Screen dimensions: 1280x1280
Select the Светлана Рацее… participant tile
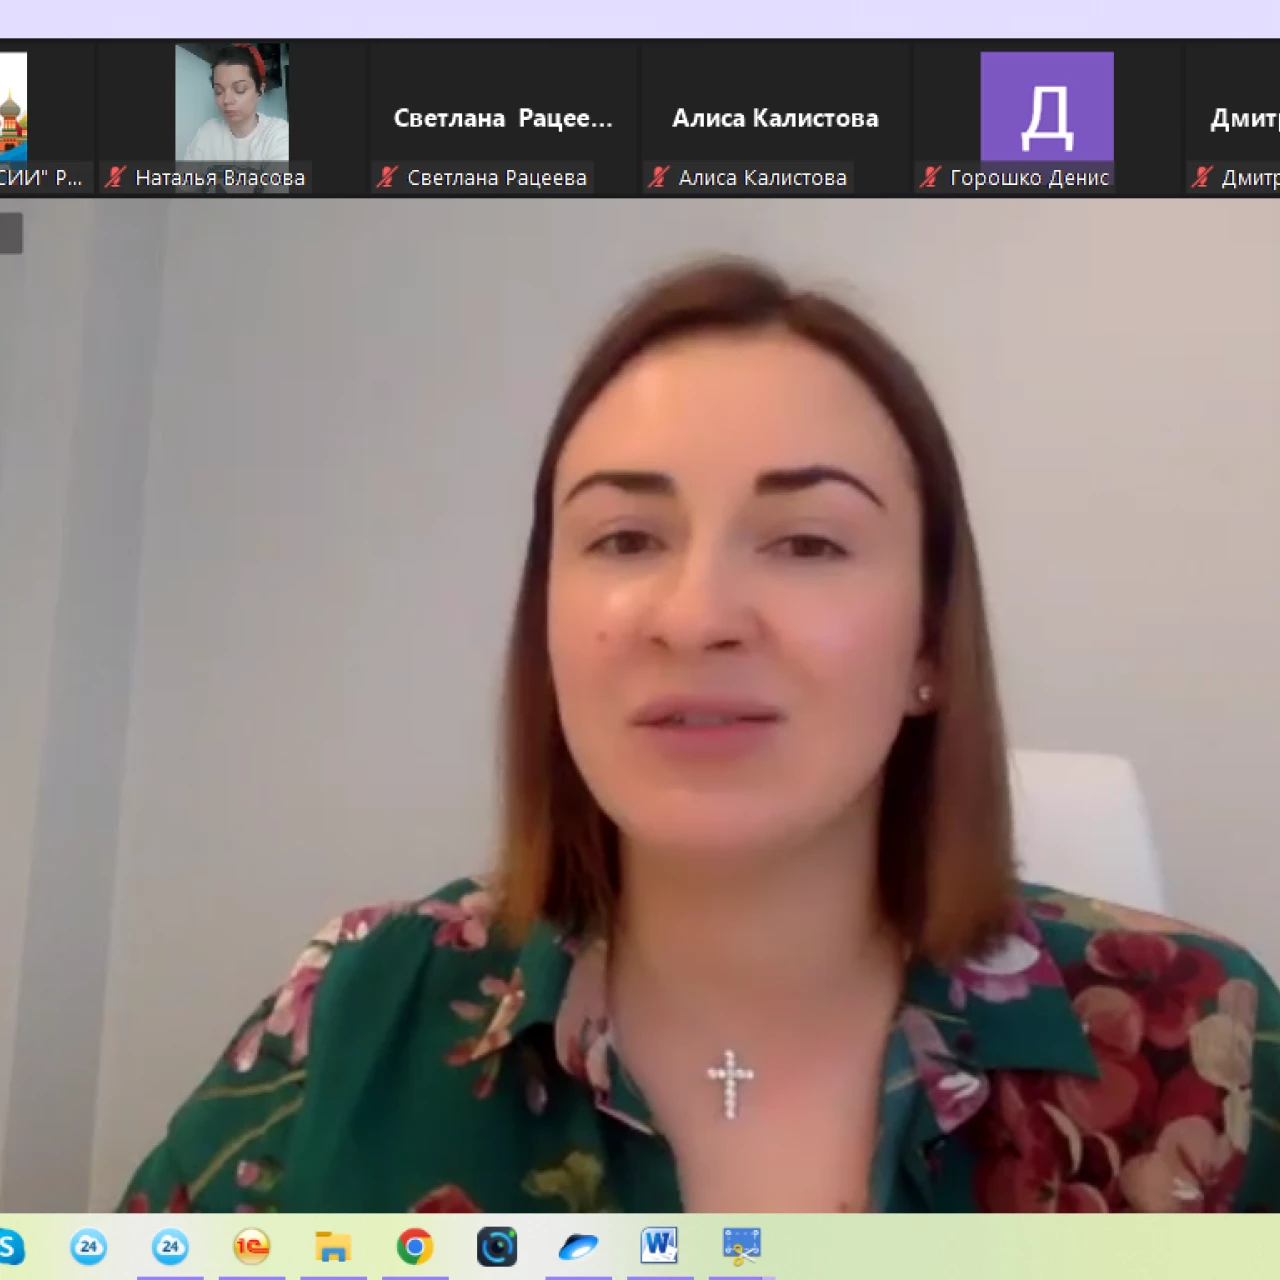(503, 118)
